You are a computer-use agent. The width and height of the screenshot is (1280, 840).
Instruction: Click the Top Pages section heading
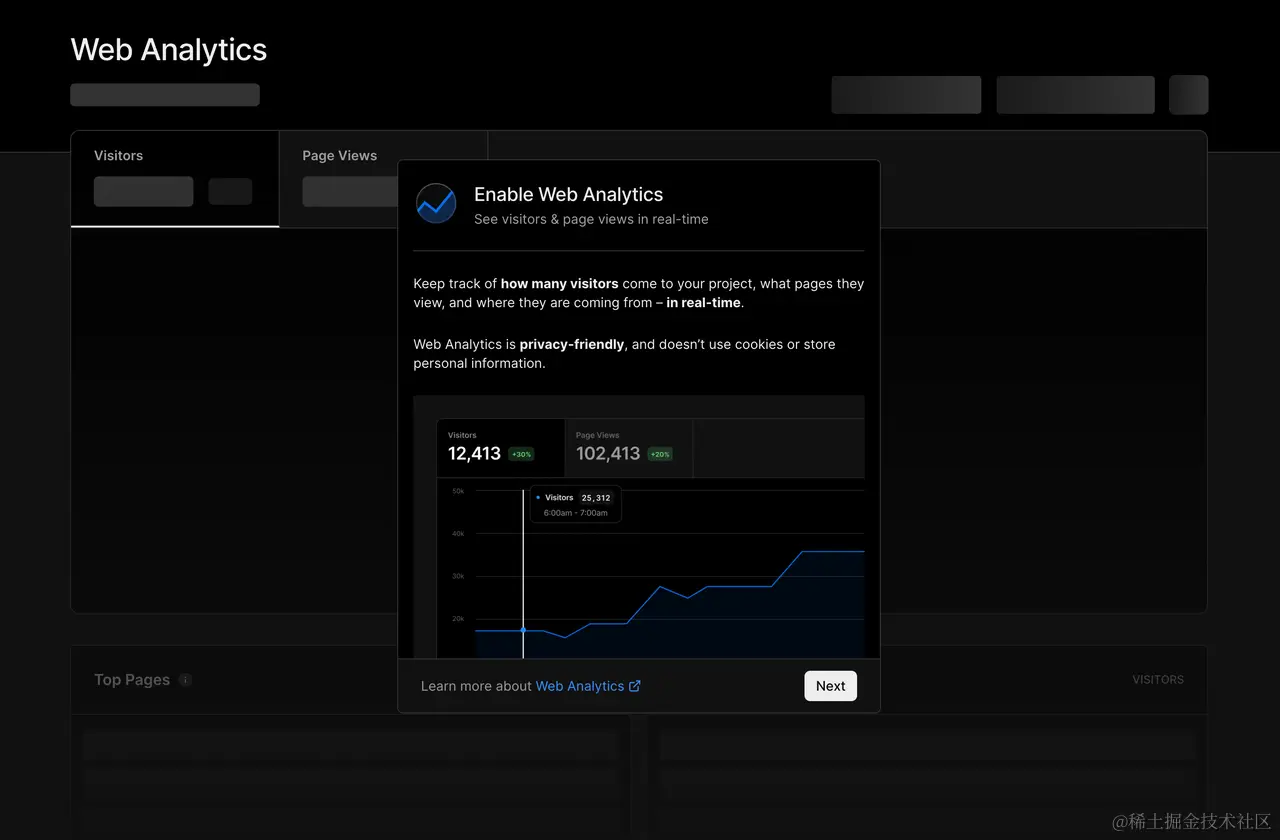coord(132,680)
